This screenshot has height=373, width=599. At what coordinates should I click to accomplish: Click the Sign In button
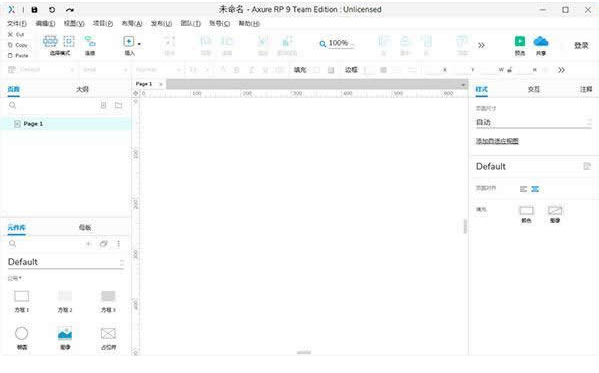(581, 45)
